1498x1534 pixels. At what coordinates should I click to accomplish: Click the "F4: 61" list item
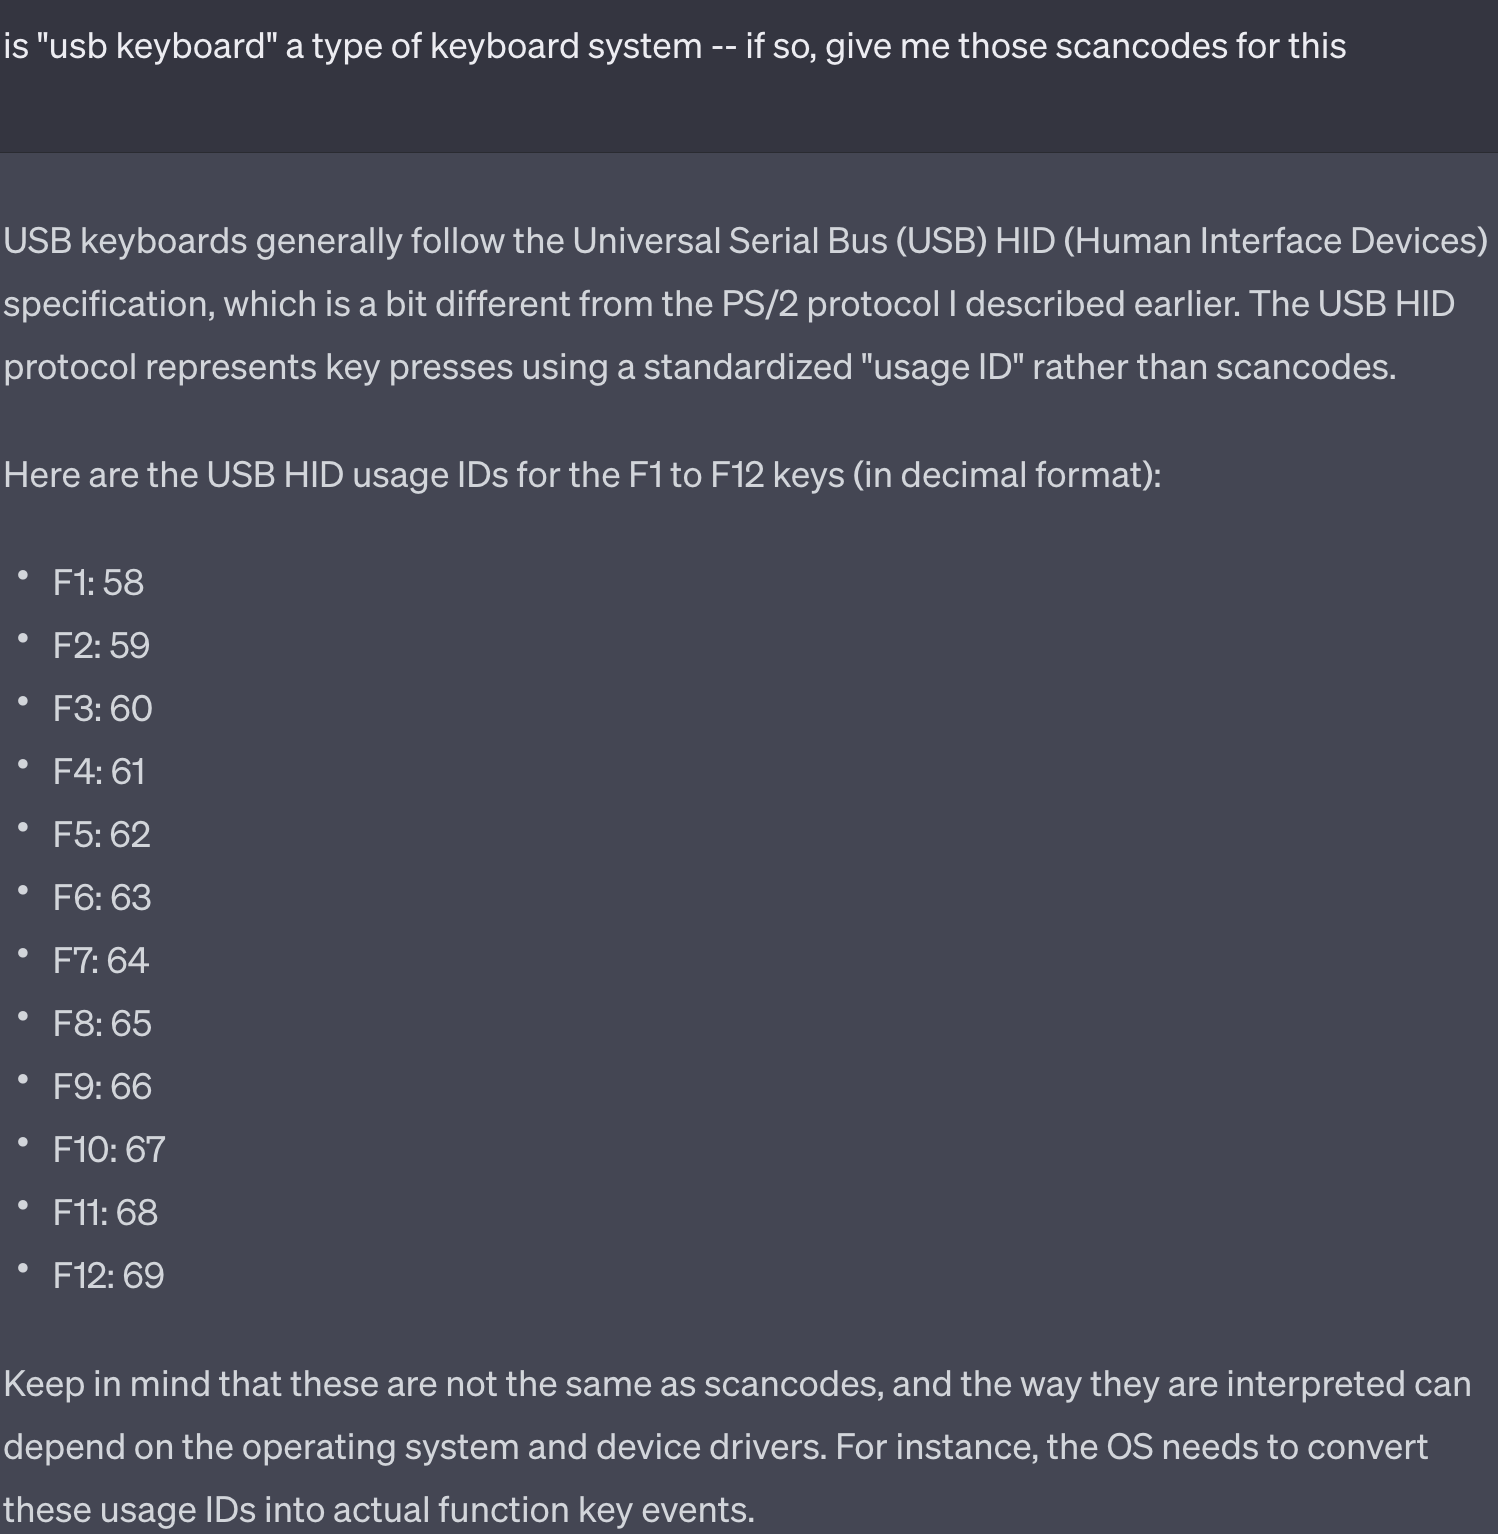coord(99,771)
